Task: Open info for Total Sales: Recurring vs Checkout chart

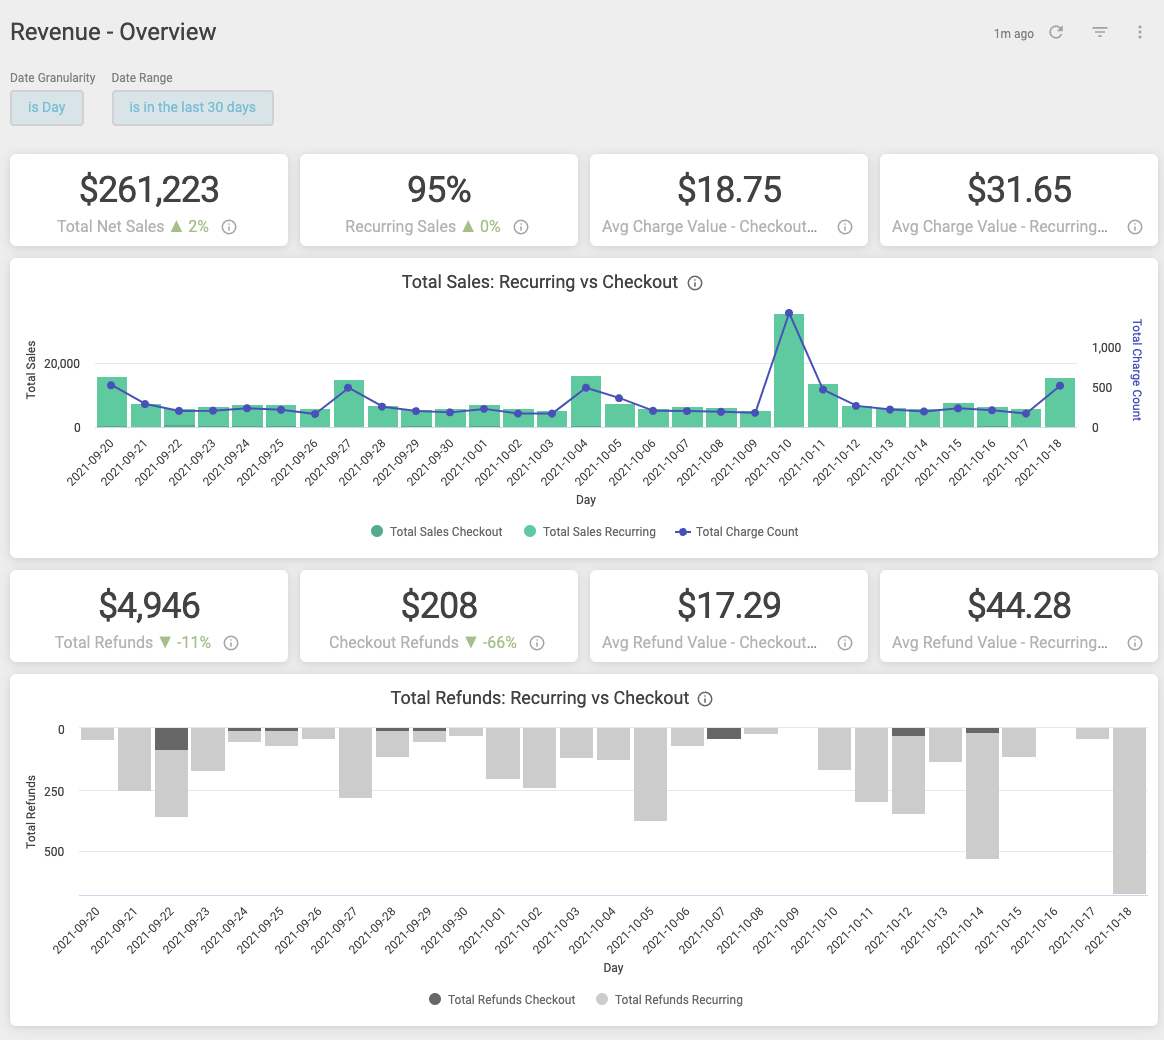Action: 695,282
